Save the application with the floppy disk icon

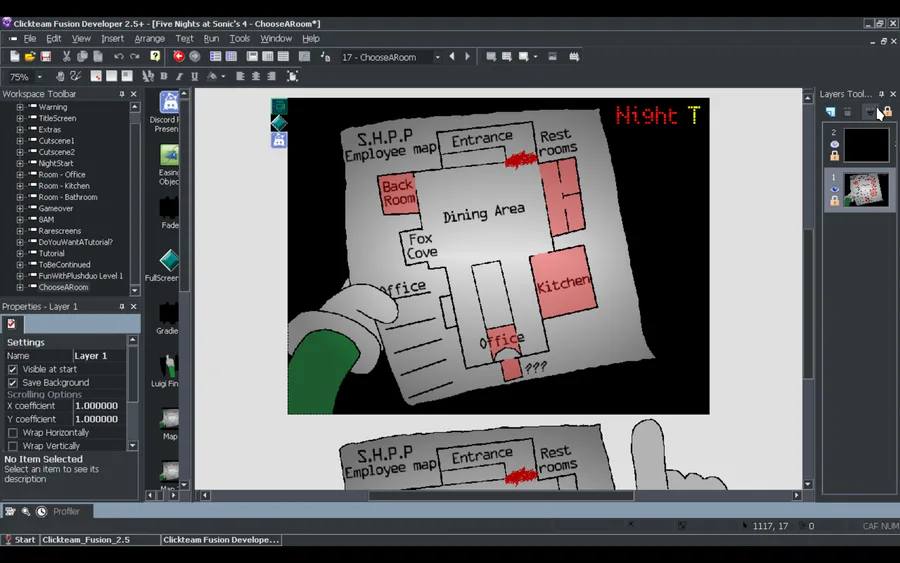tap(45, 56)
